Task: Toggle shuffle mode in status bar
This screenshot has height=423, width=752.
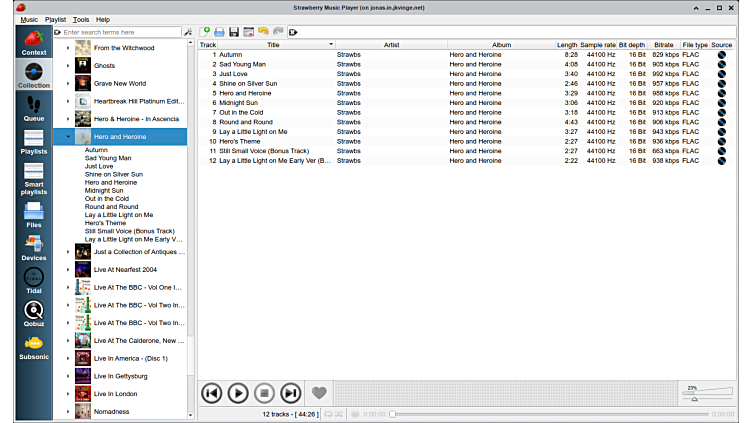Action: pos(341,414)
